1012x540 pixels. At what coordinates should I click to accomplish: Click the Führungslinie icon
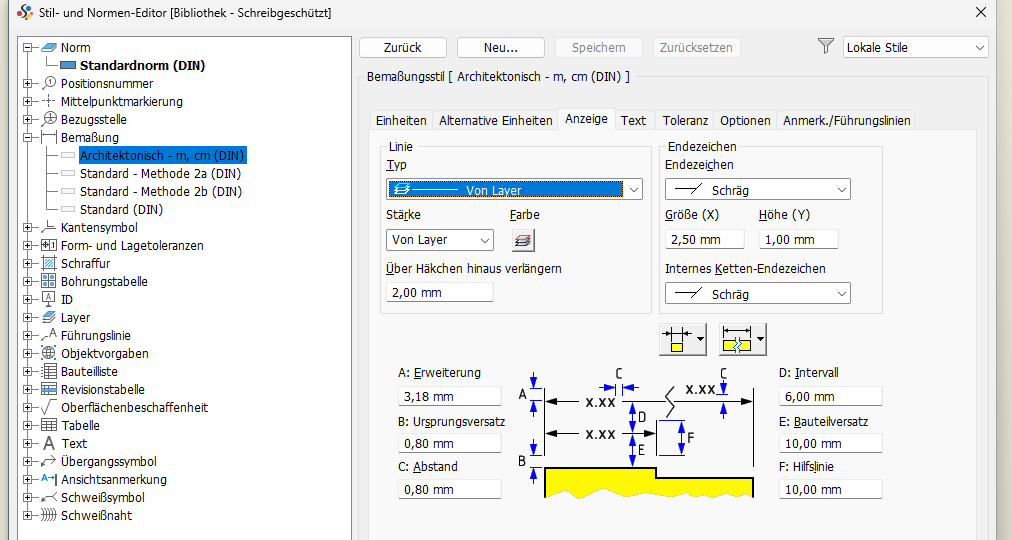click(49, 335)
